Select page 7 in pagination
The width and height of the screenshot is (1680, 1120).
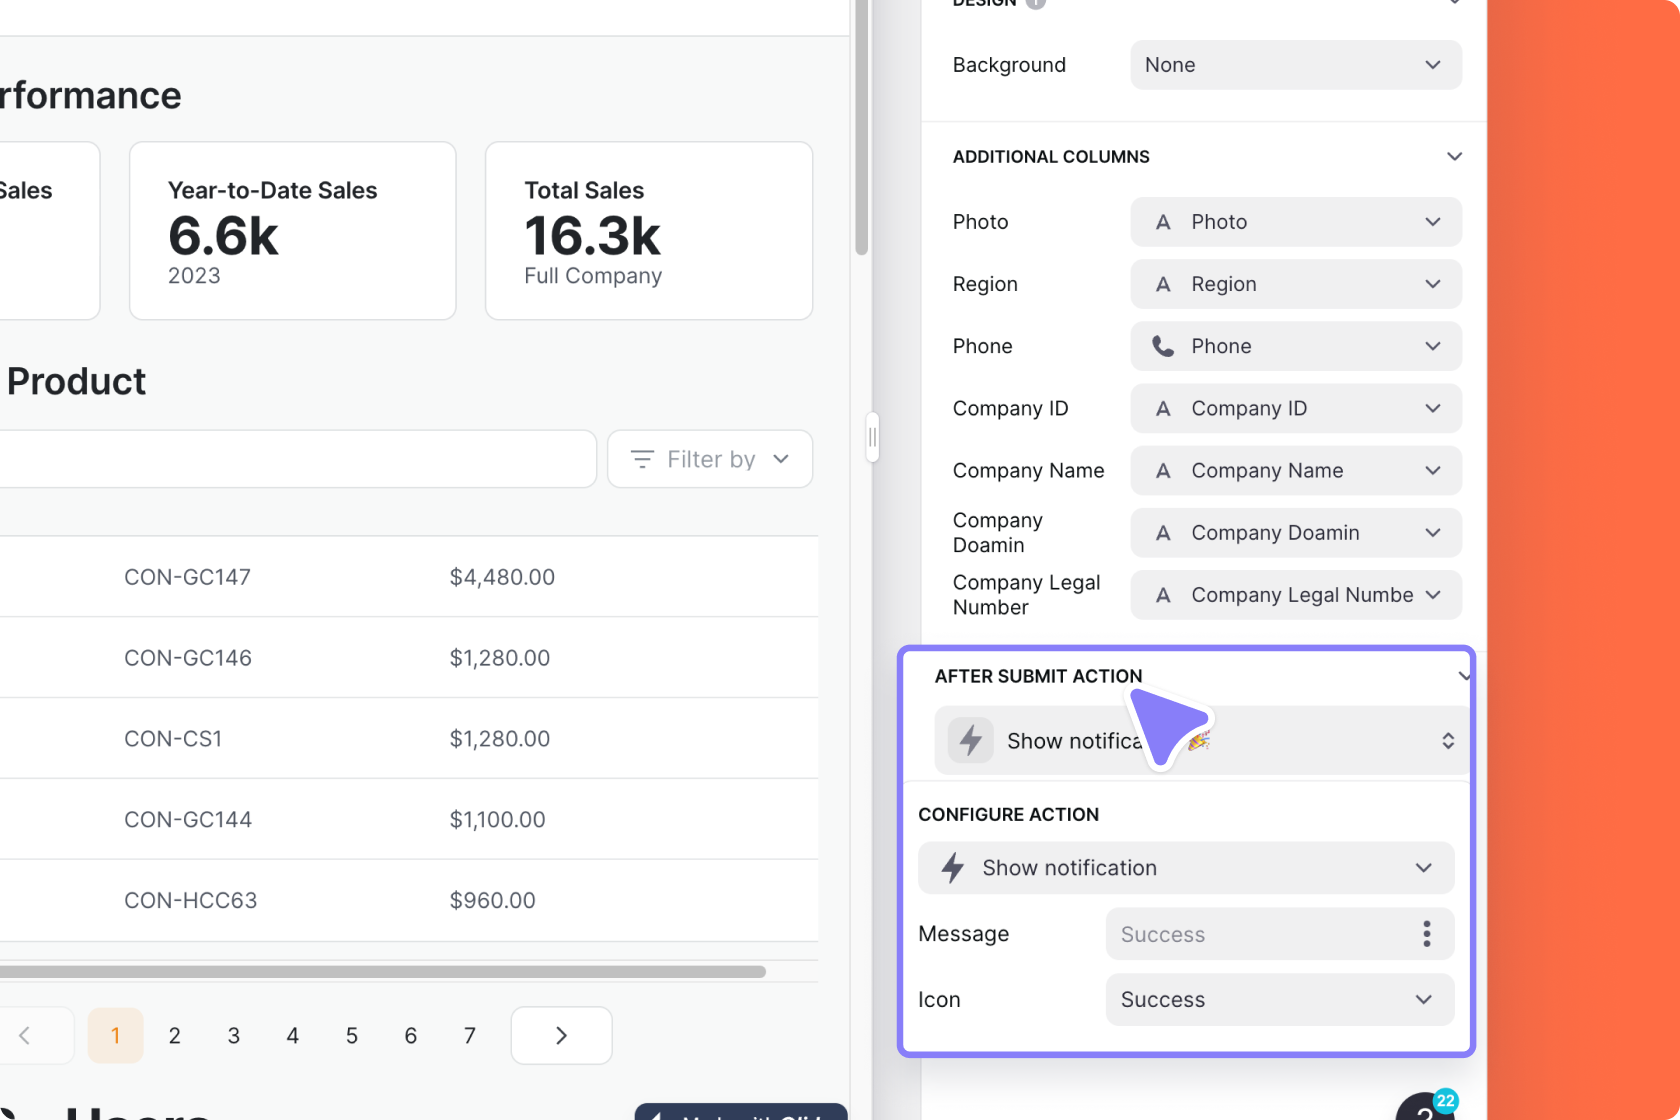[x=469, y=1036]
